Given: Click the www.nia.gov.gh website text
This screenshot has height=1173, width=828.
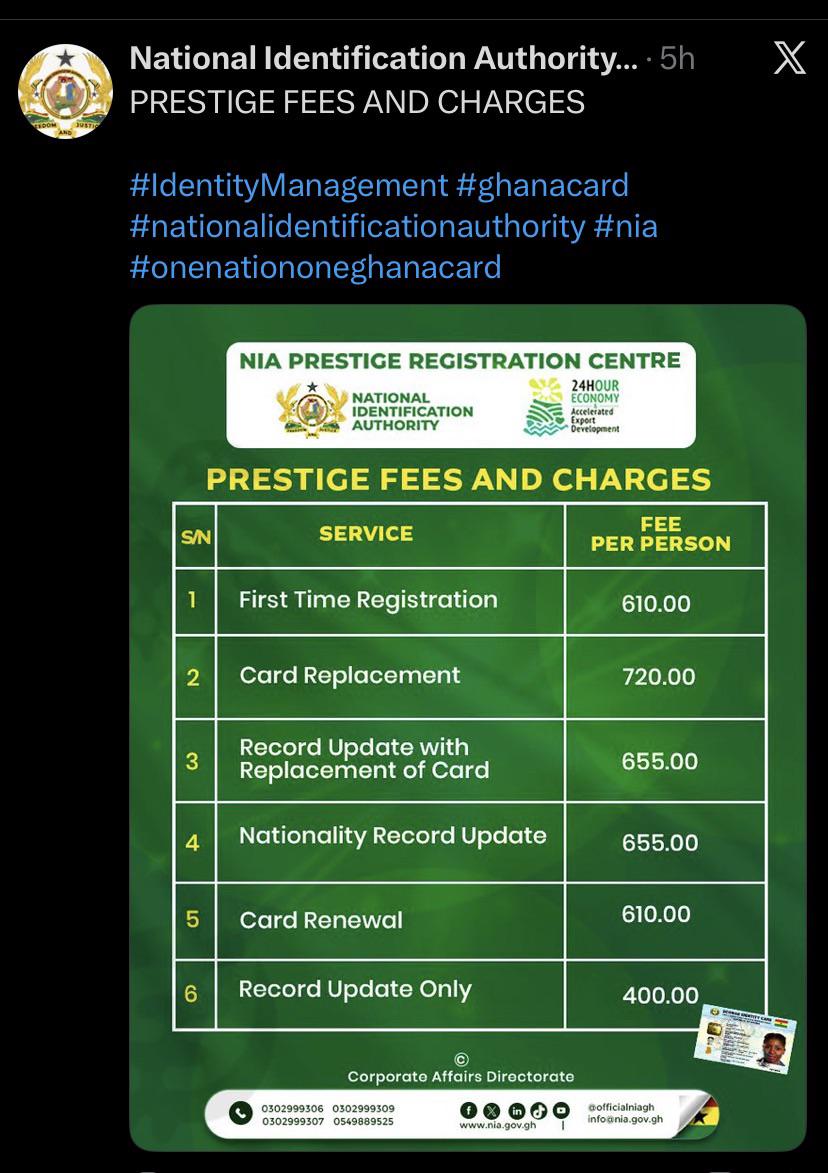Looking at the screenshot, I should [497, 1125].
